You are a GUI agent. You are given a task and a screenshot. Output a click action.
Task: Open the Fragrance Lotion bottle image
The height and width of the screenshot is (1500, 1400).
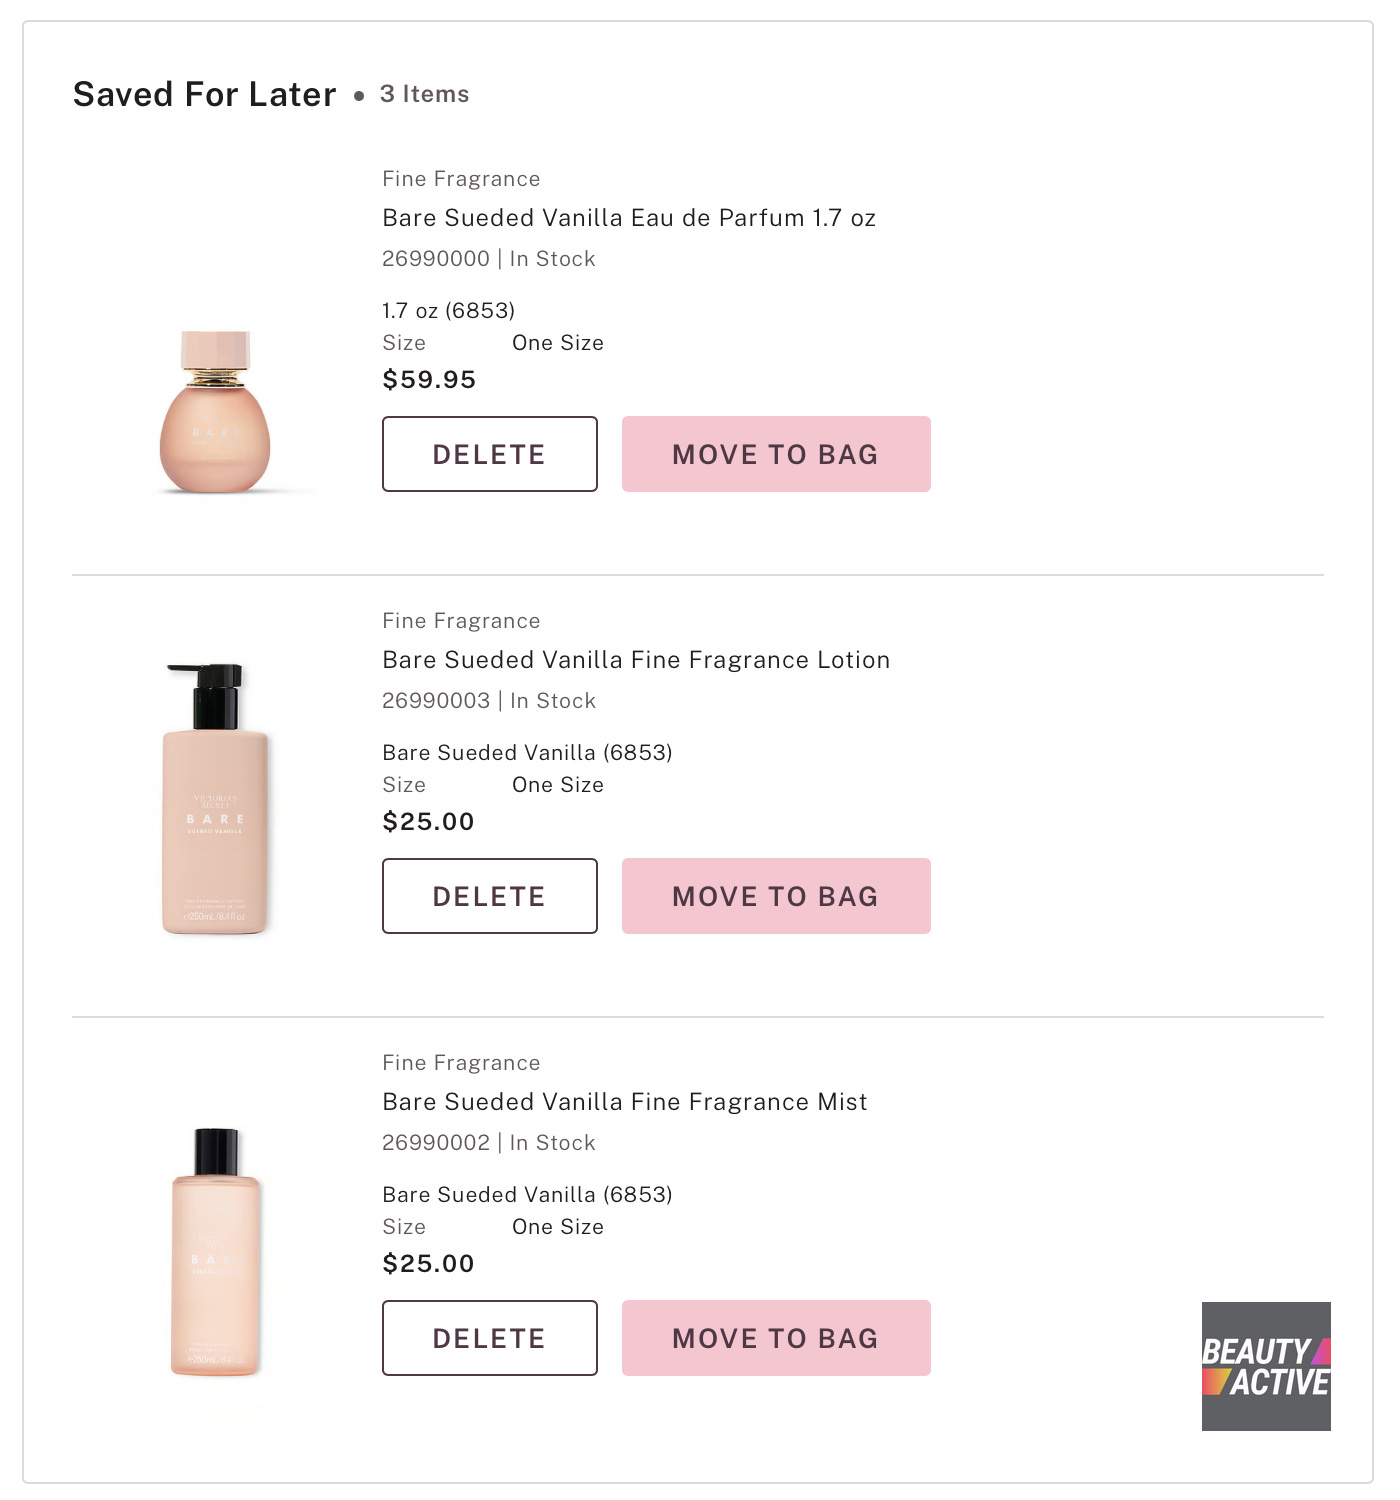click(216, 799)
